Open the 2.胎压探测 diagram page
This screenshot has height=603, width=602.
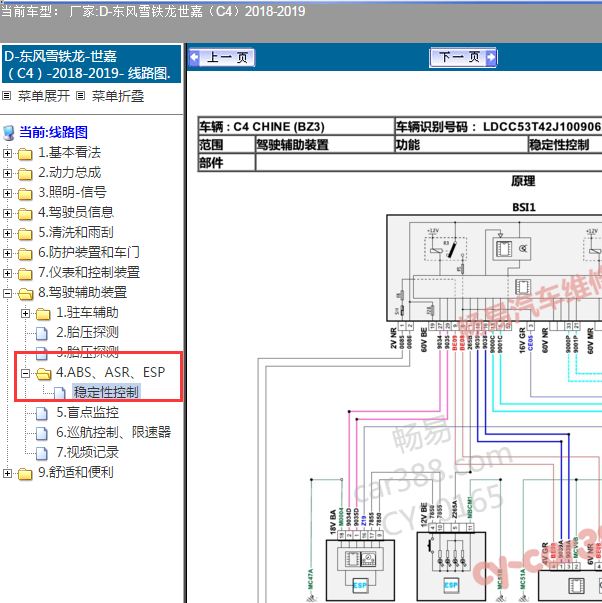(87, 332)
